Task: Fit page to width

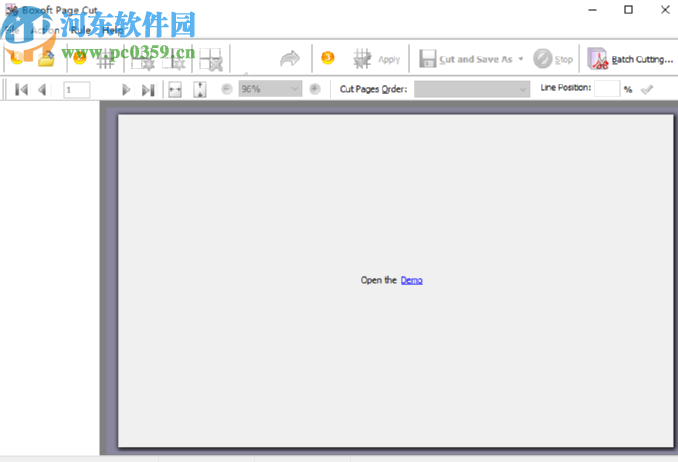Action: 175,90
